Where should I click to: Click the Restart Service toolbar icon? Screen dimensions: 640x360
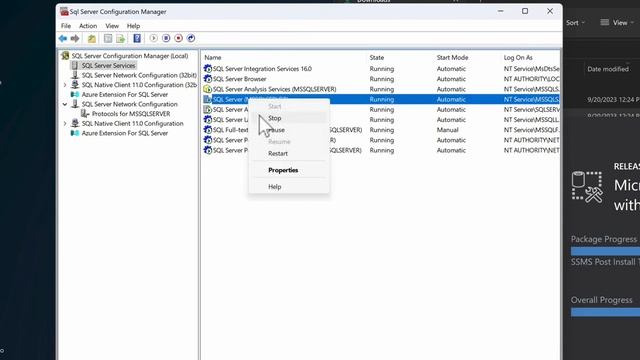191,38
